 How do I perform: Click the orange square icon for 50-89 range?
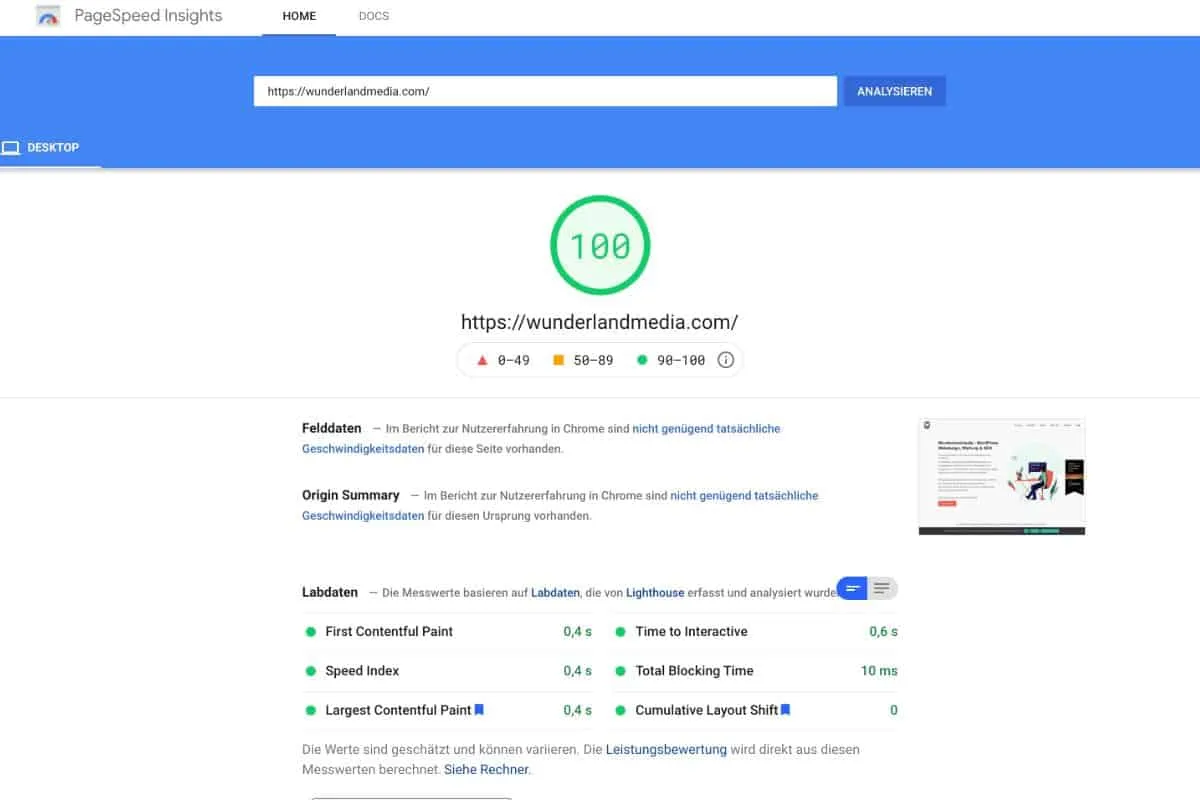560,359
